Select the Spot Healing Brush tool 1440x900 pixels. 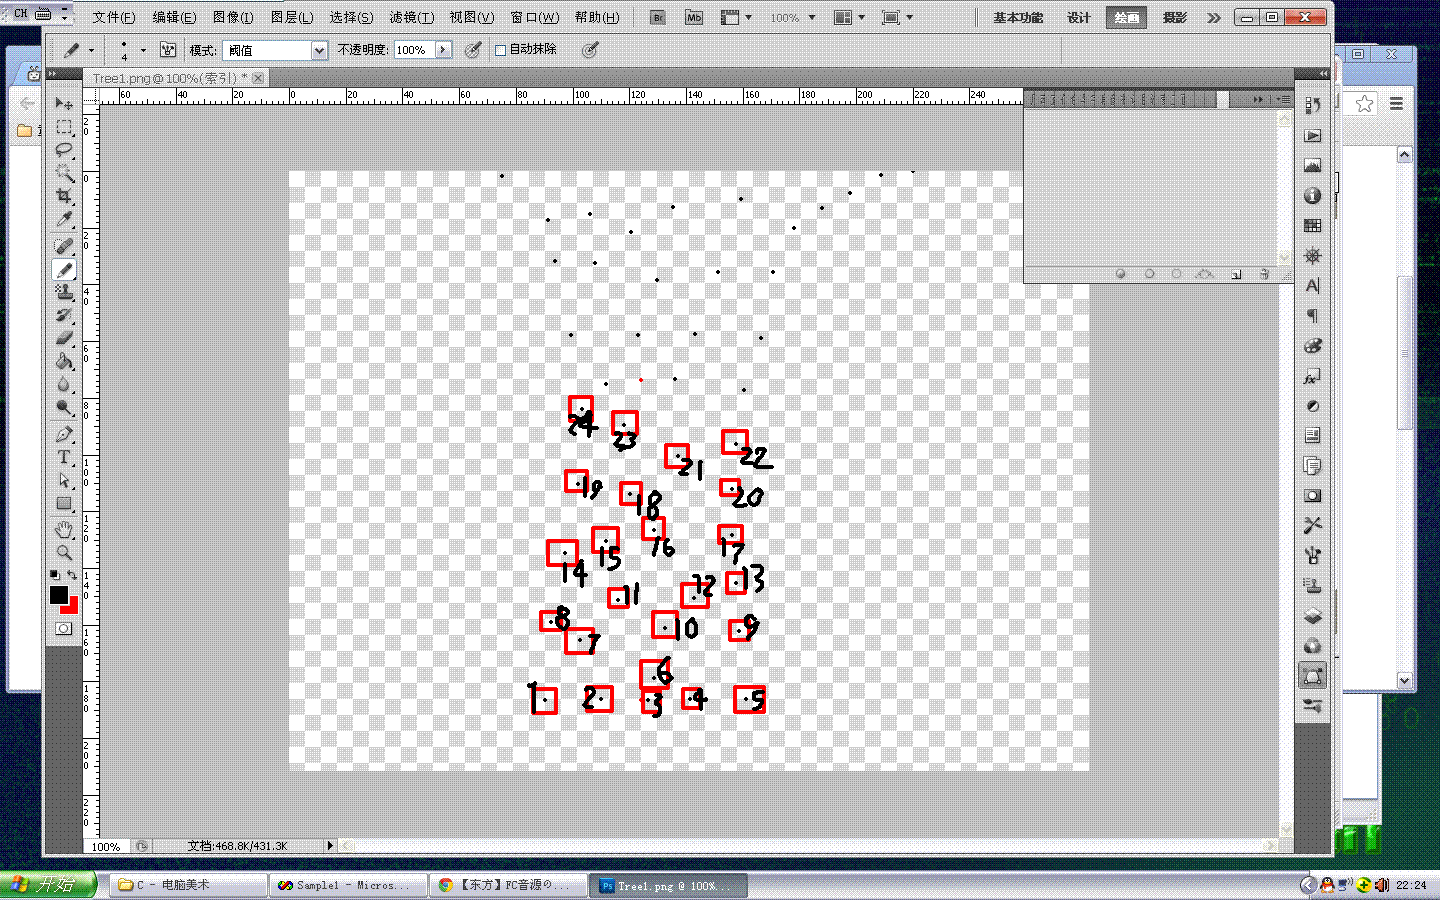coord(64,246)
